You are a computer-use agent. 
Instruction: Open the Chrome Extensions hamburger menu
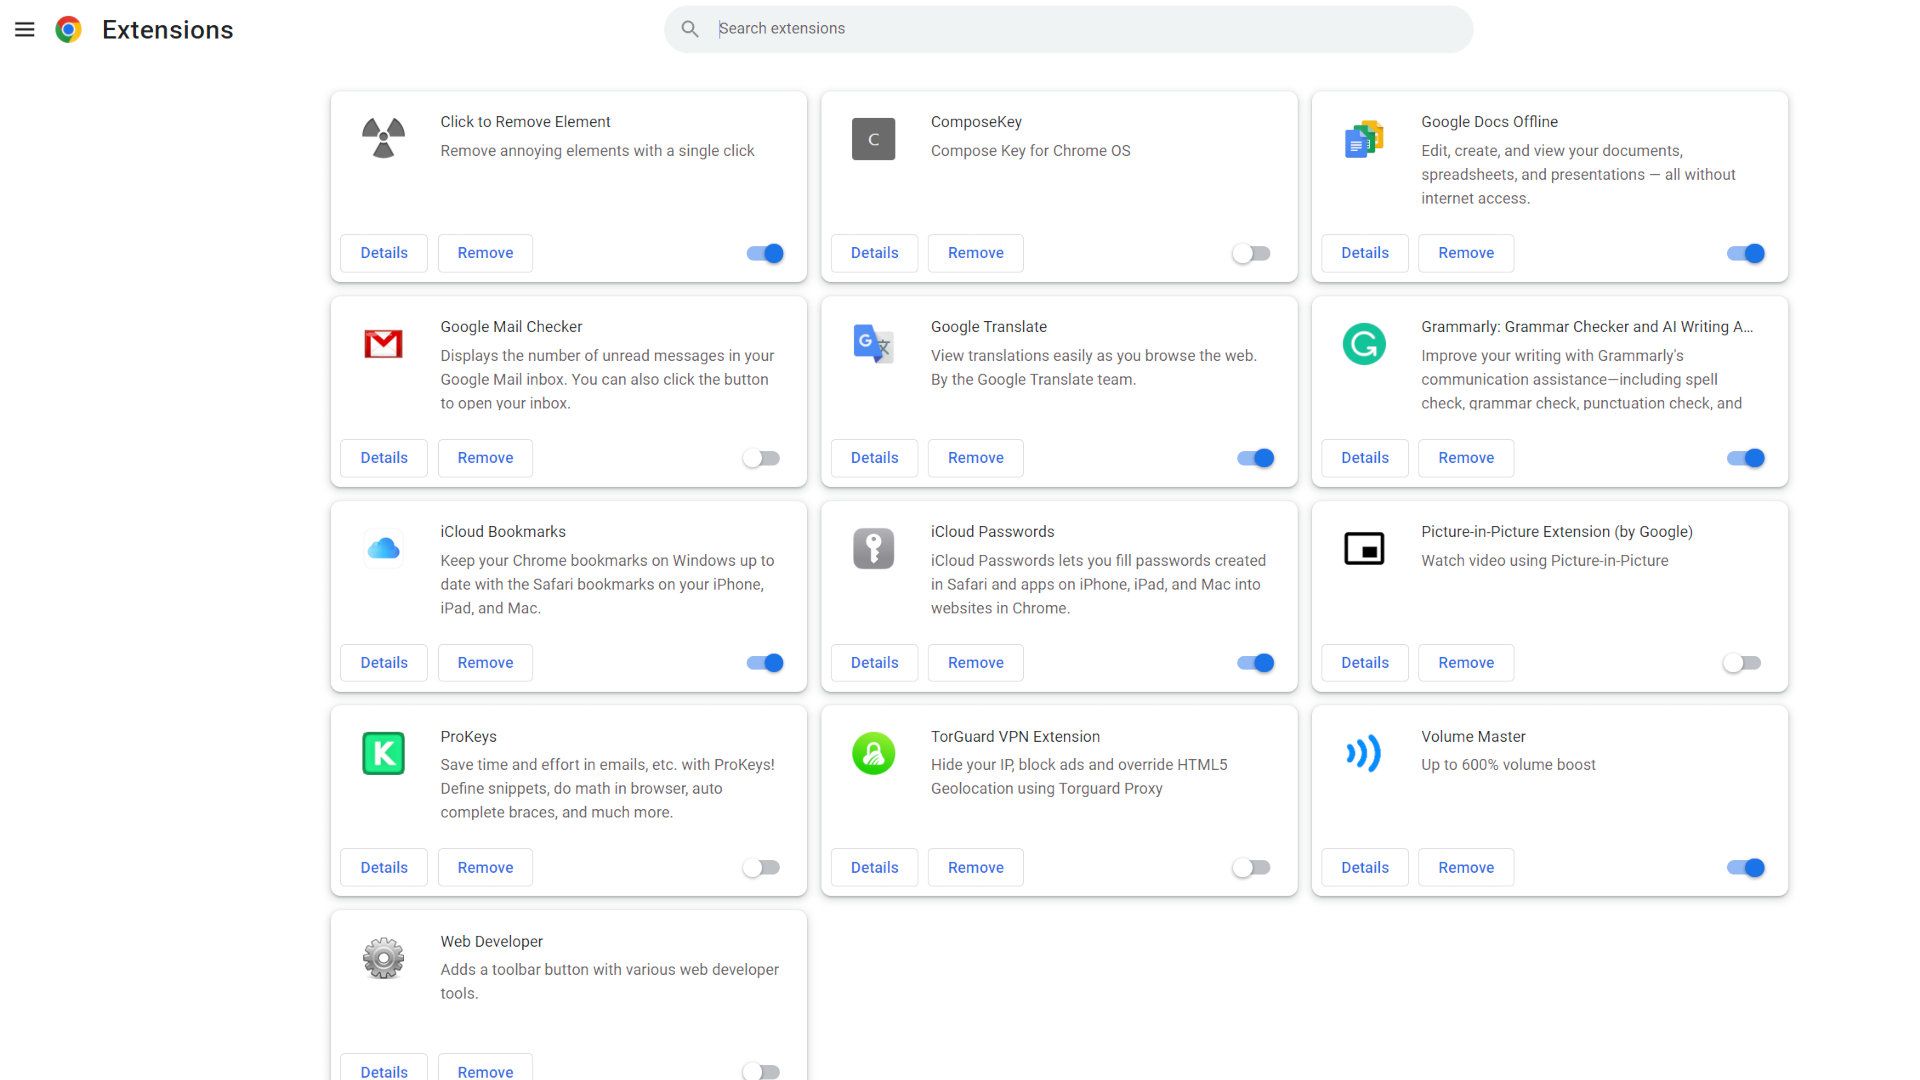click(24, 29)
